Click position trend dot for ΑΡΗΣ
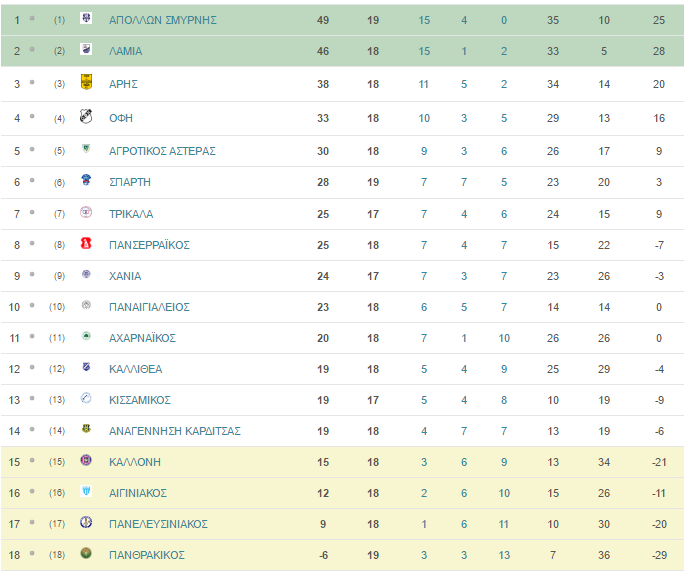 point(32,82)
